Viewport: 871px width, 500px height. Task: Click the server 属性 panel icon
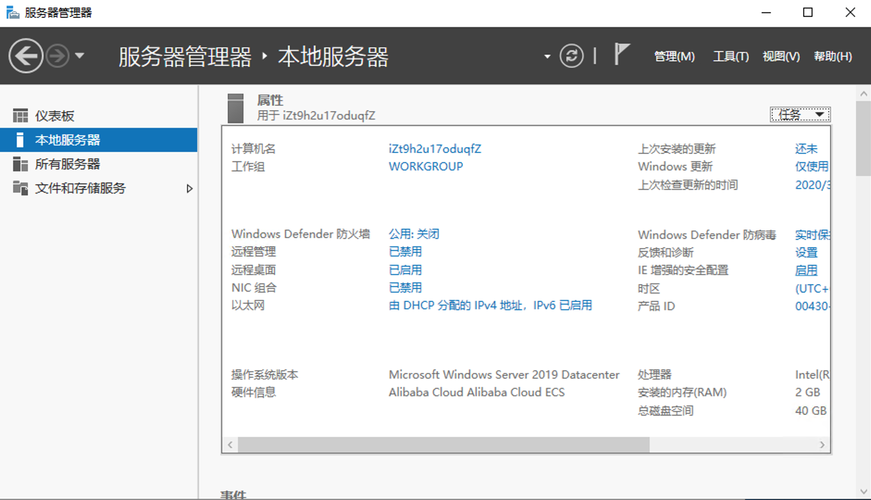coord(236,106)
